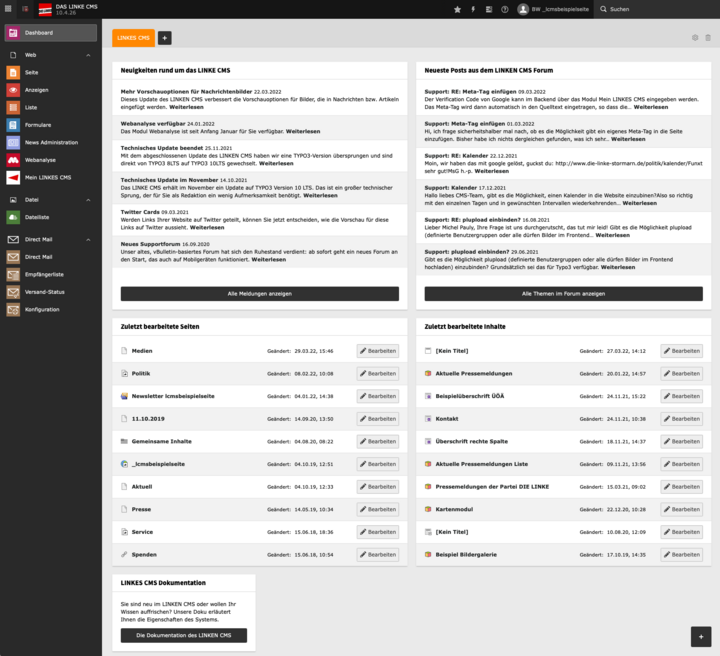Edit Aktuelle Pressemeldungen content via Bearbeiten
The image size is (720, 656).
point(681,373)
